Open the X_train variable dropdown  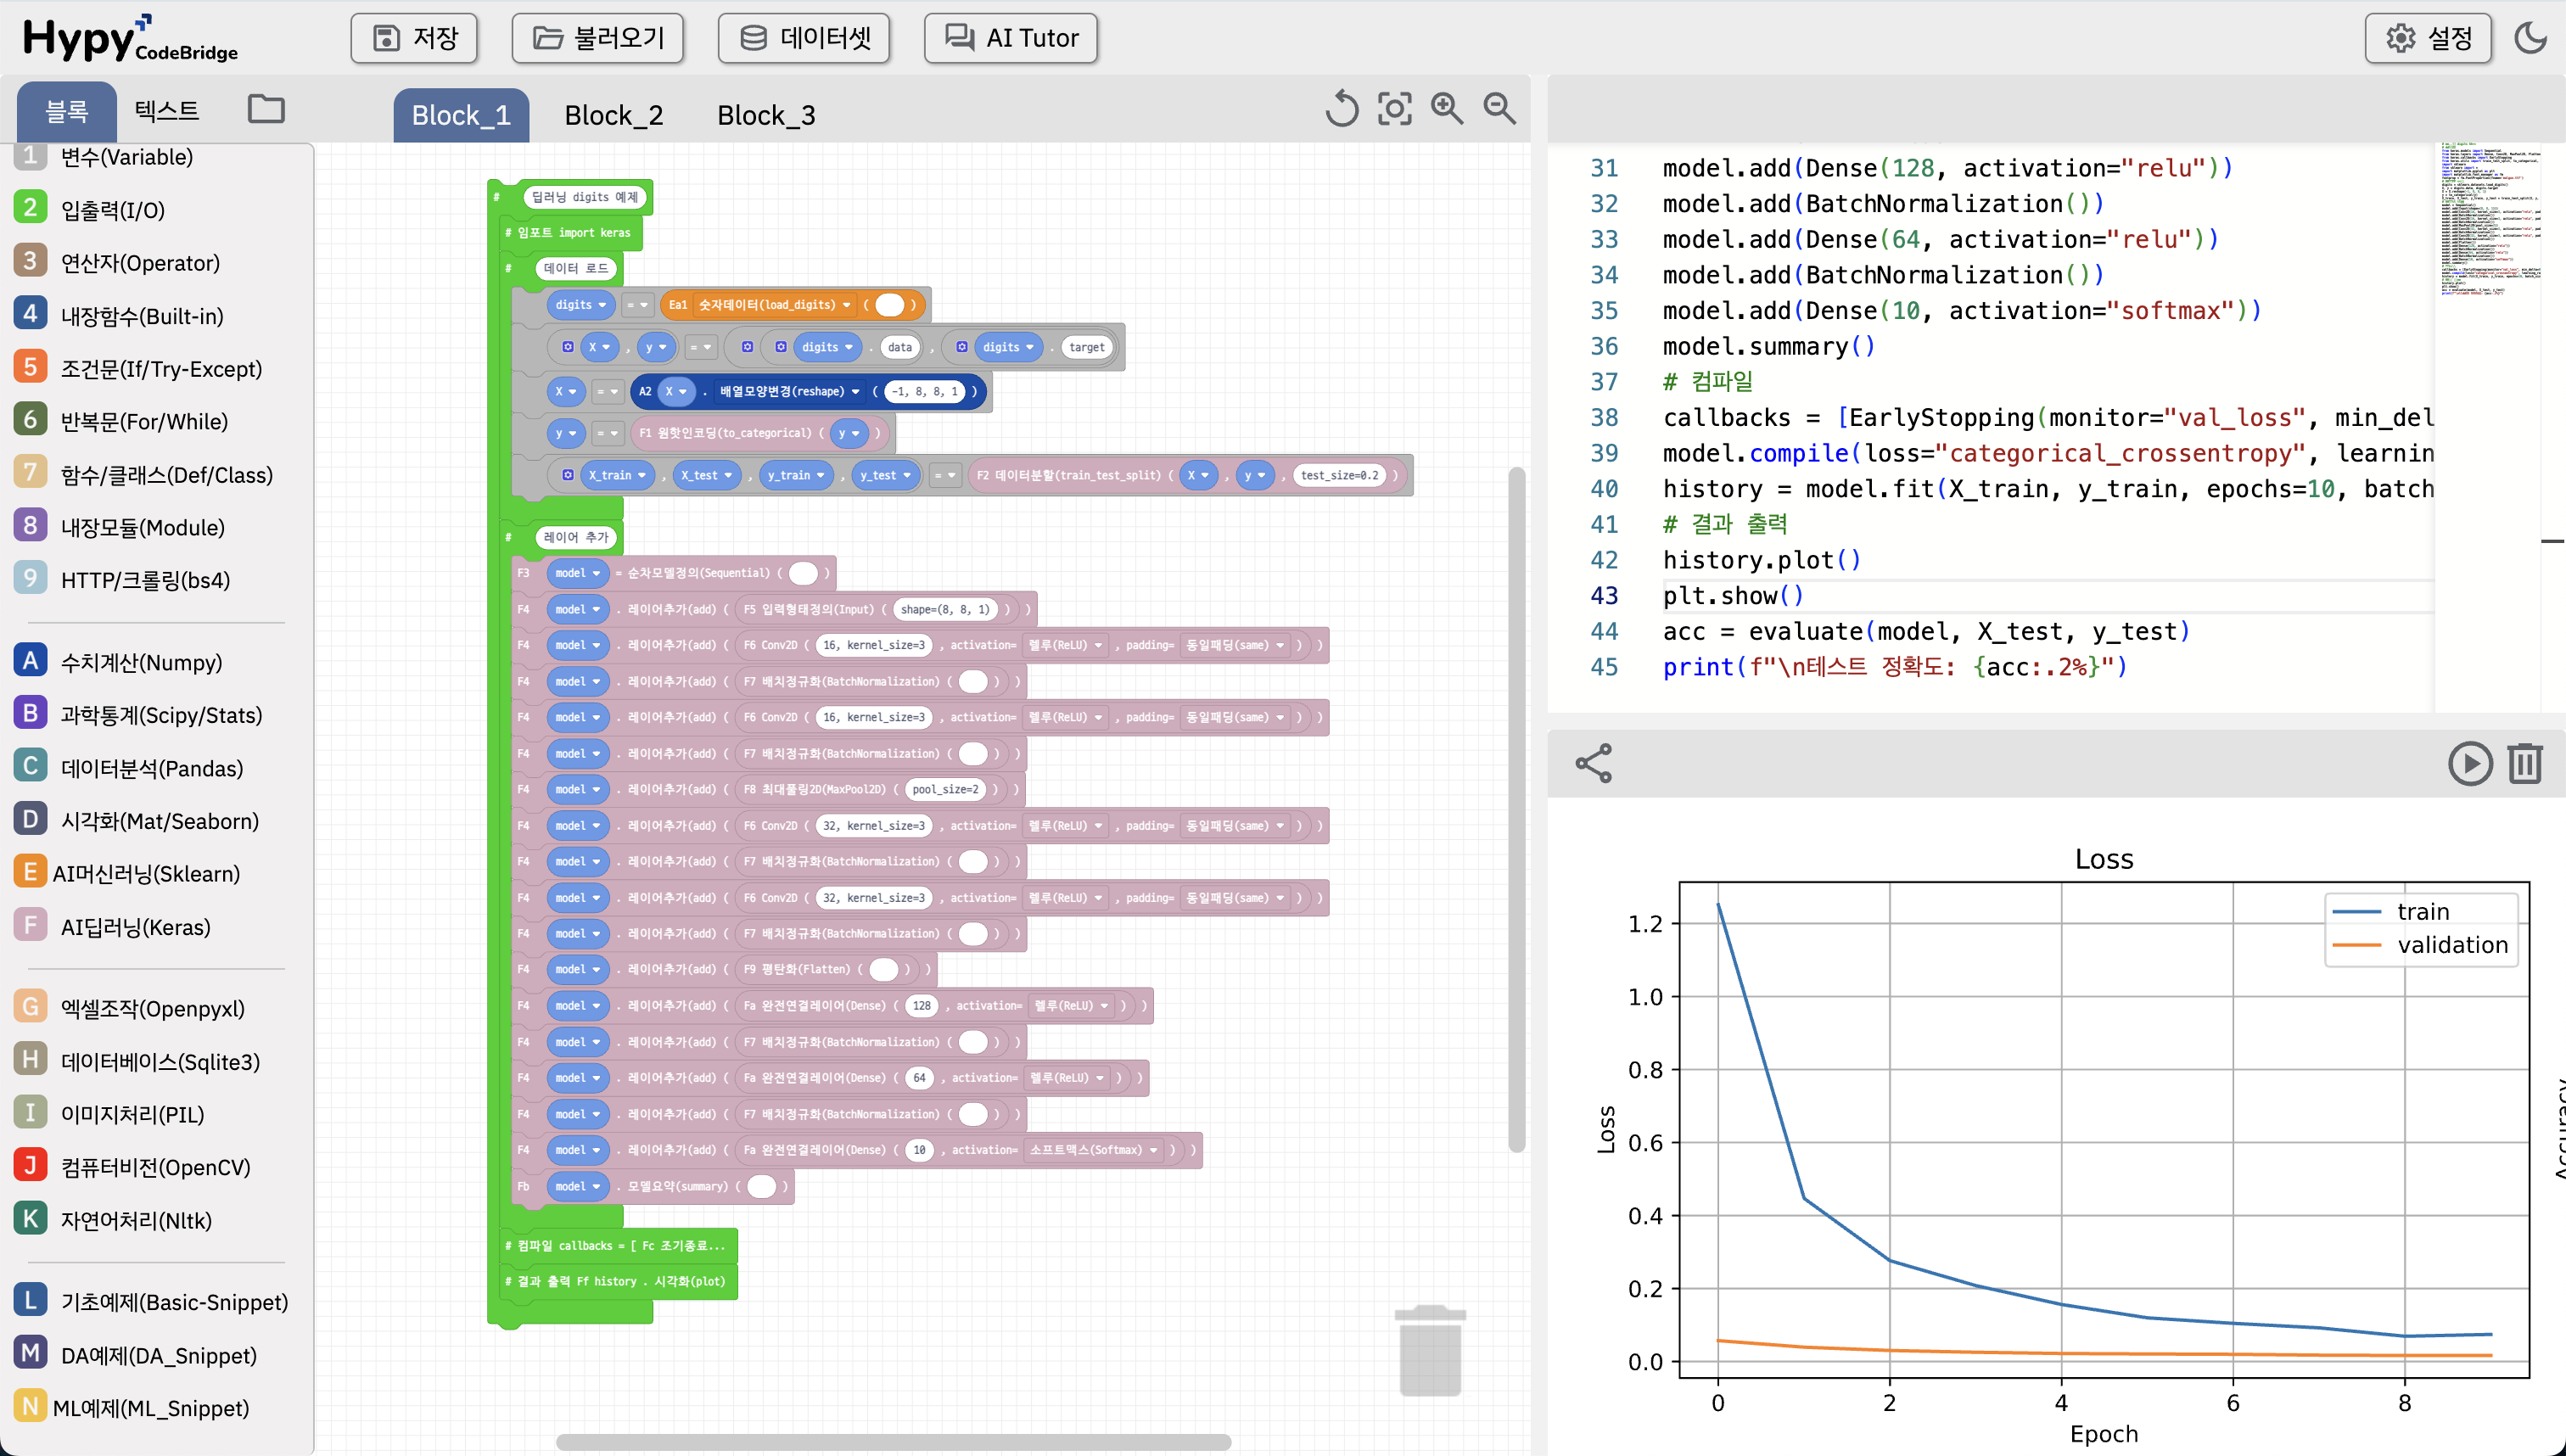click(x=616, y=475)
